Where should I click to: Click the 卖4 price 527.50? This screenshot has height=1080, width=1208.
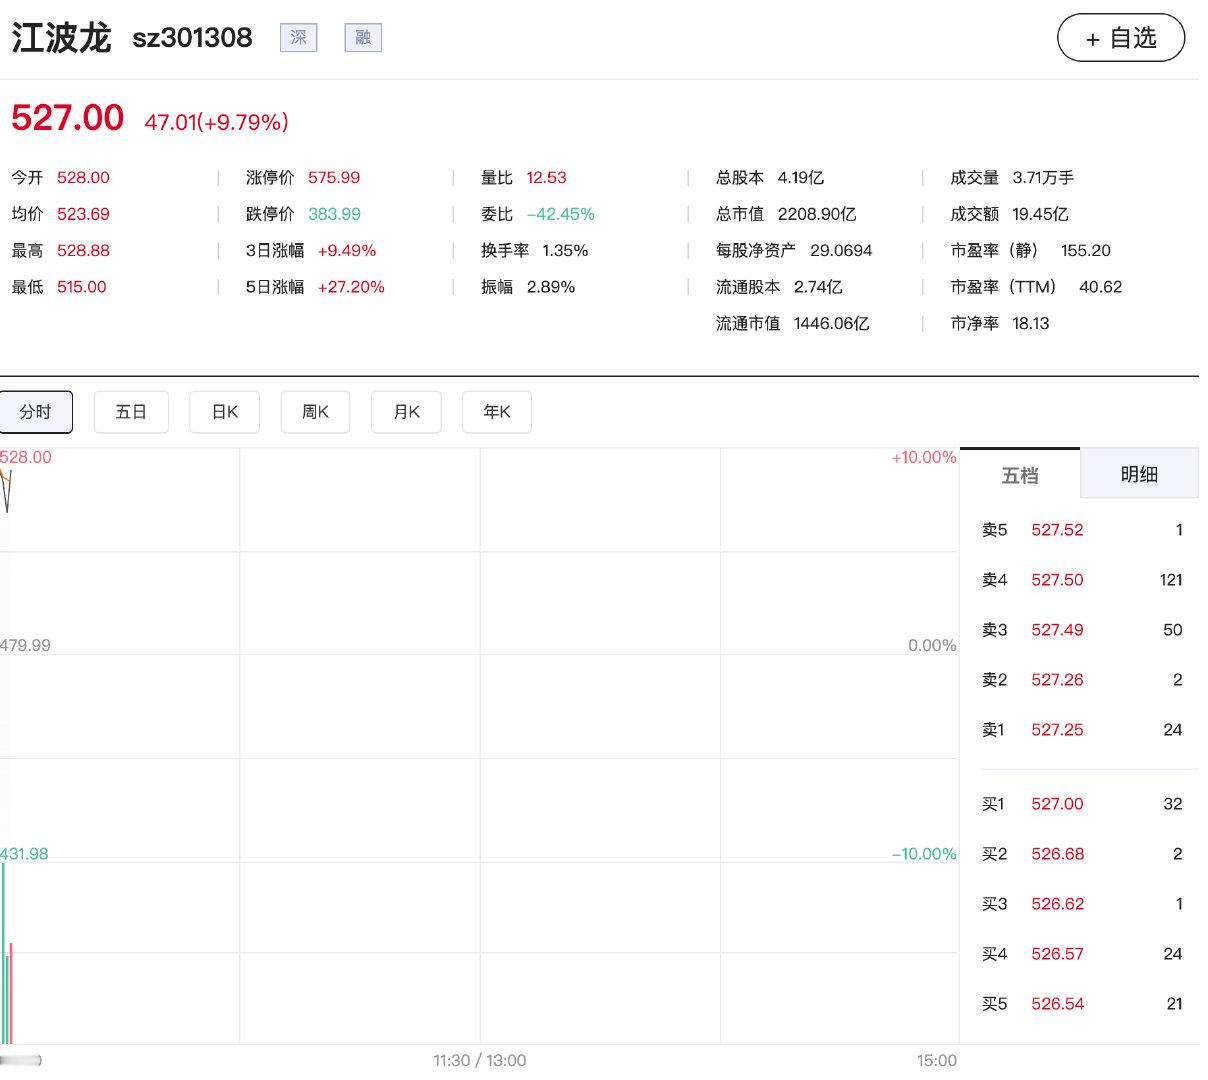(x=1057, y=580)
